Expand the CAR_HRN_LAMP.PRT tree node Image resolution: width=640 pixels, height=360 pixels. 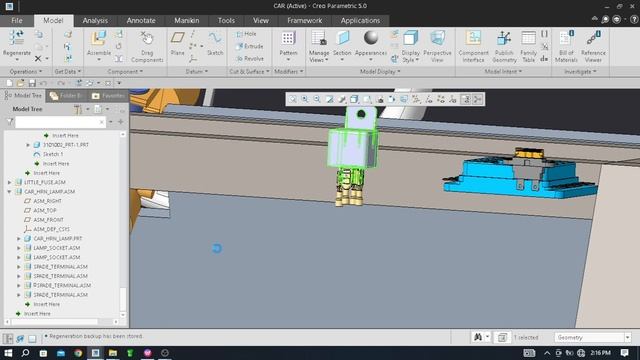coord(19,239)
